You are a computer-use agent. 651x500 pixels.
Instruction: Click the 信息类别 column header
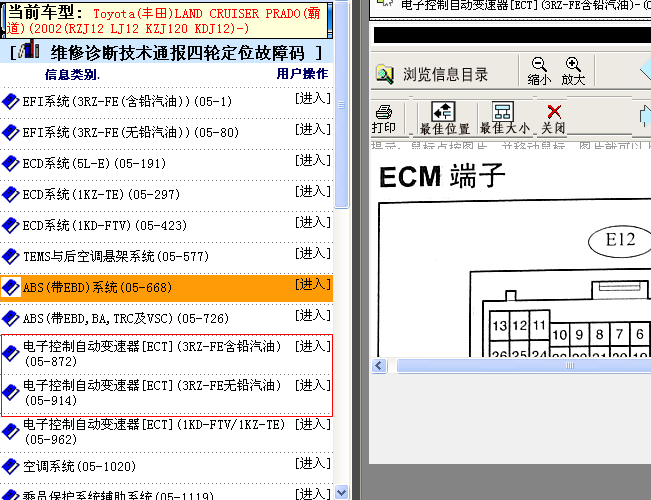pyautogui.click(x=72, y=75)
